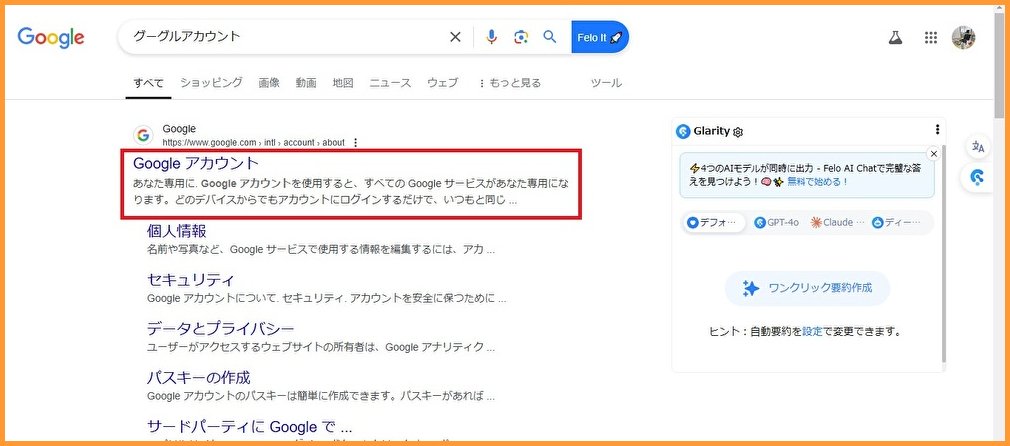Select the ディー… model tab

click(897, 222)
